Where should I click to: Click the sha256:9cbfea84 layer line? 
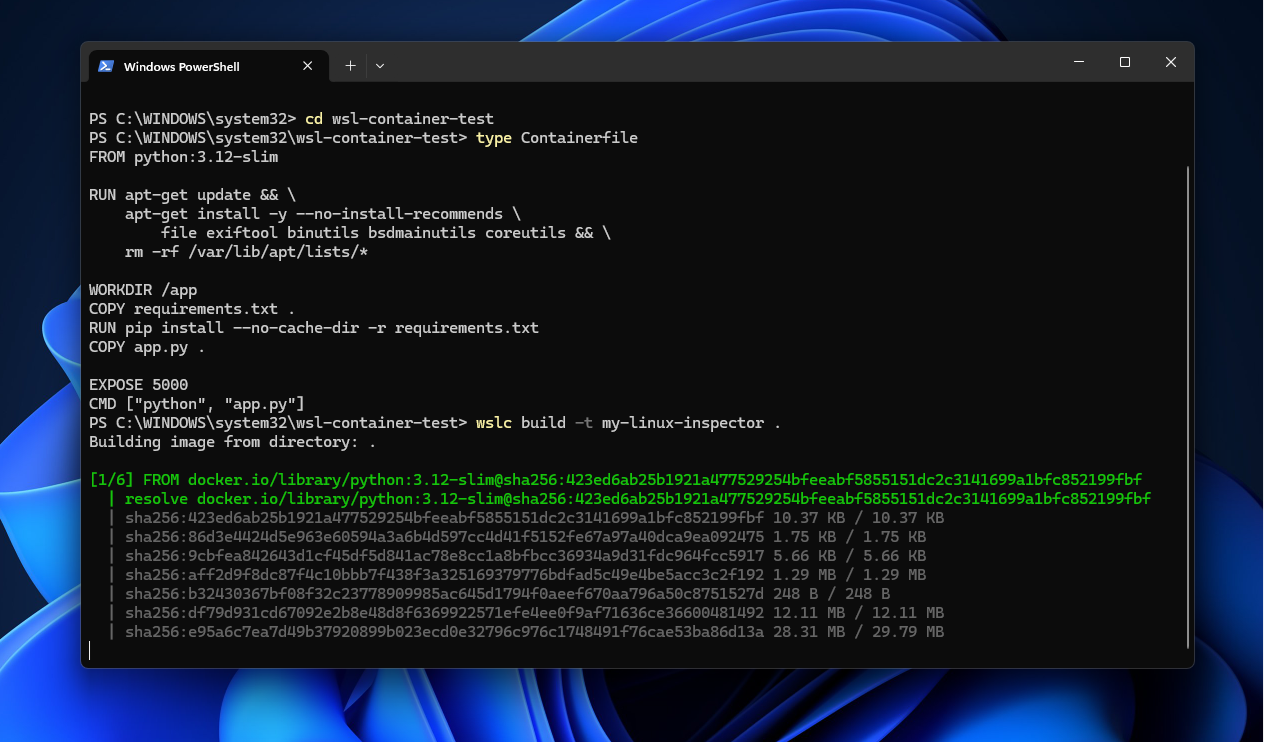[x=517, y=556]
